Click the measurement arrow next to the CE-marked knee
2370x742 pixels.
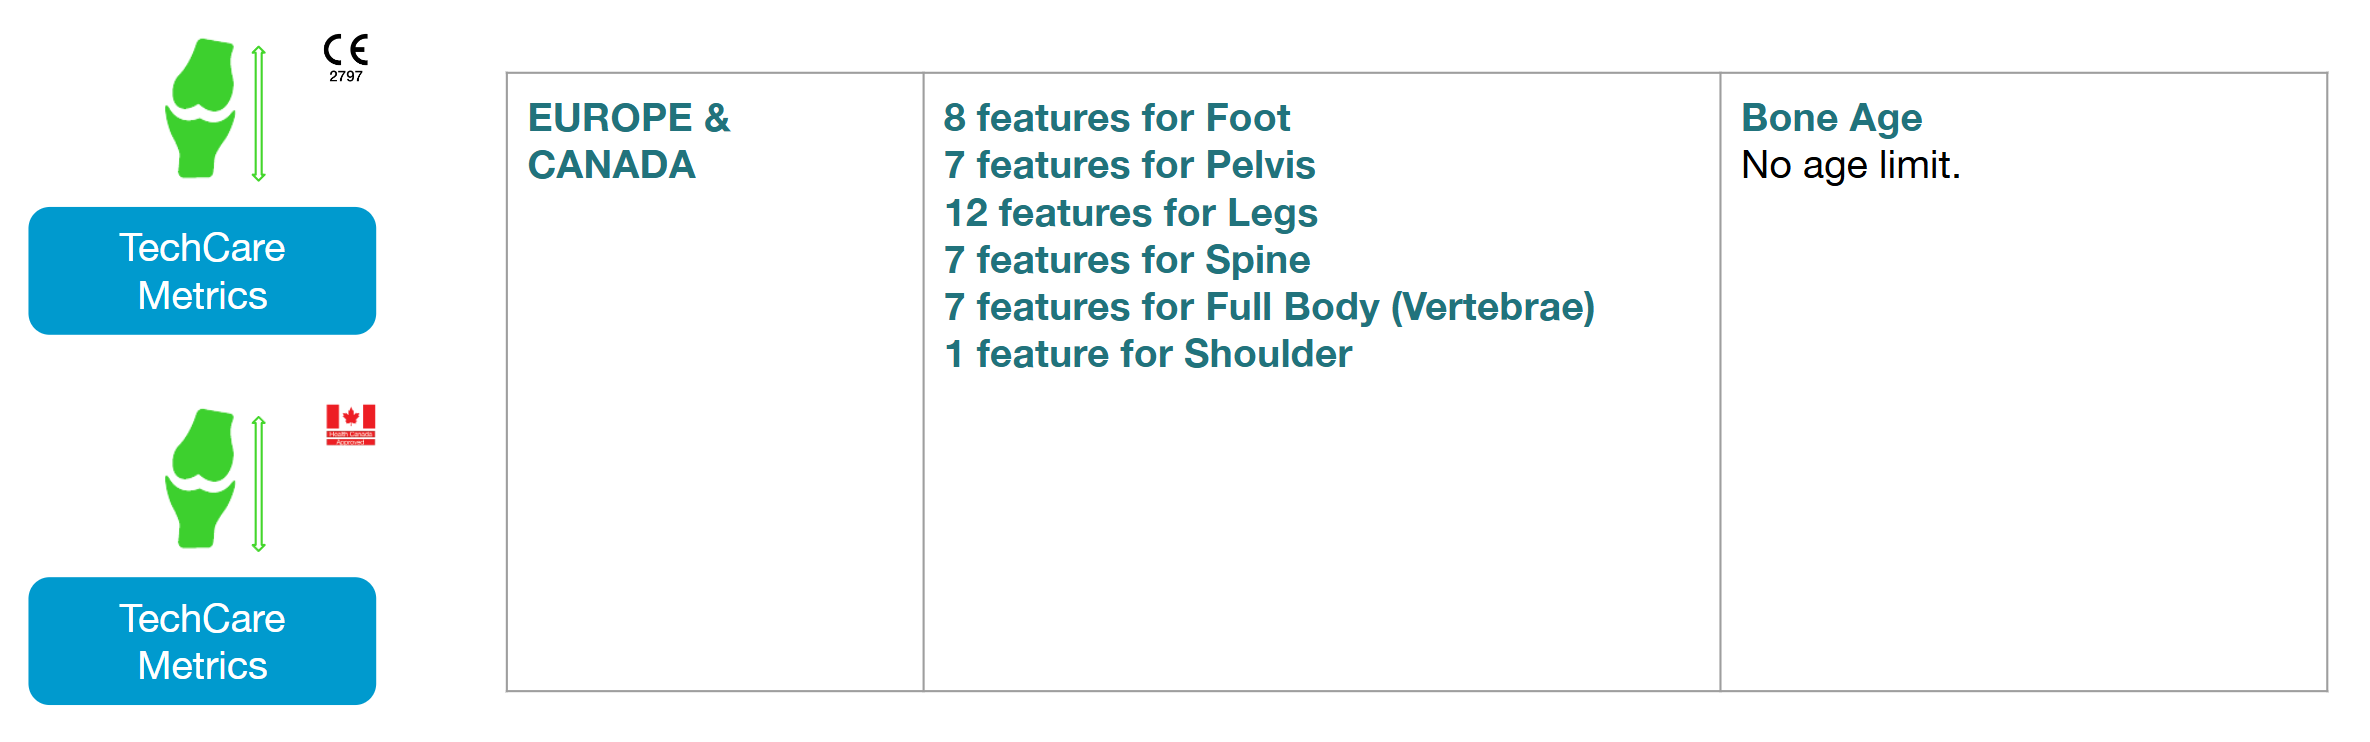pyautogui.click(x=258, y=113)
